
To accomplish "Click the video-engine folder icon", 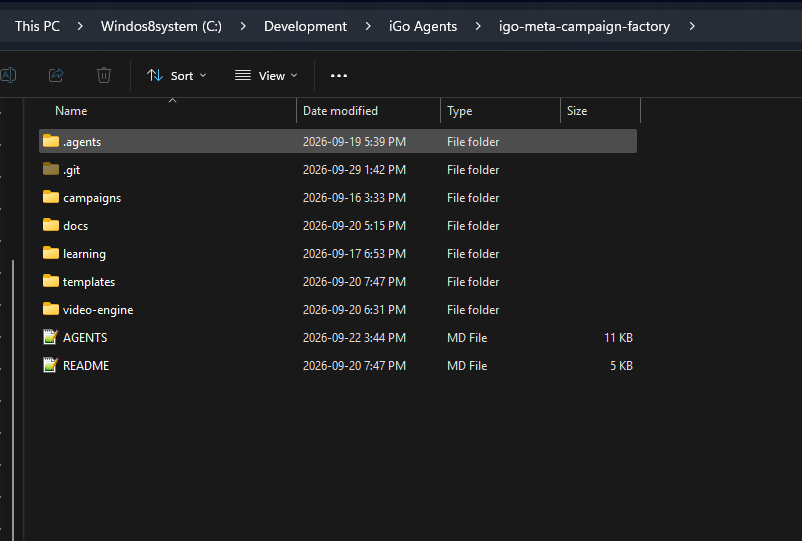I will tap(51, 309).
